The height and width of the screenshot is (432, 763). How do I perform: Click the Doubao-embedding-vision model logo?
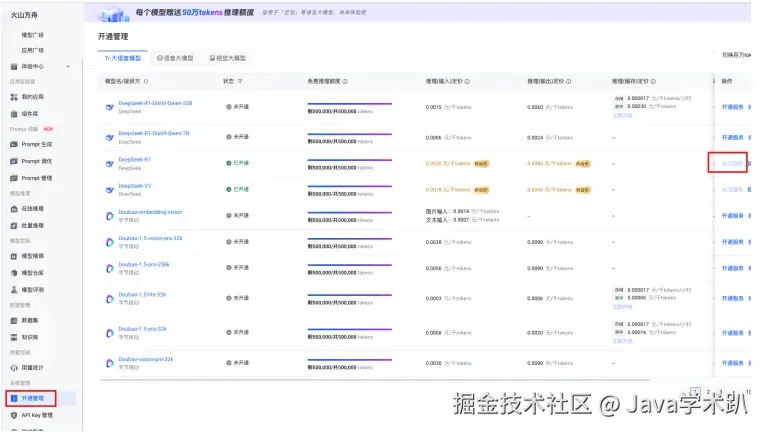click(110, 216)
